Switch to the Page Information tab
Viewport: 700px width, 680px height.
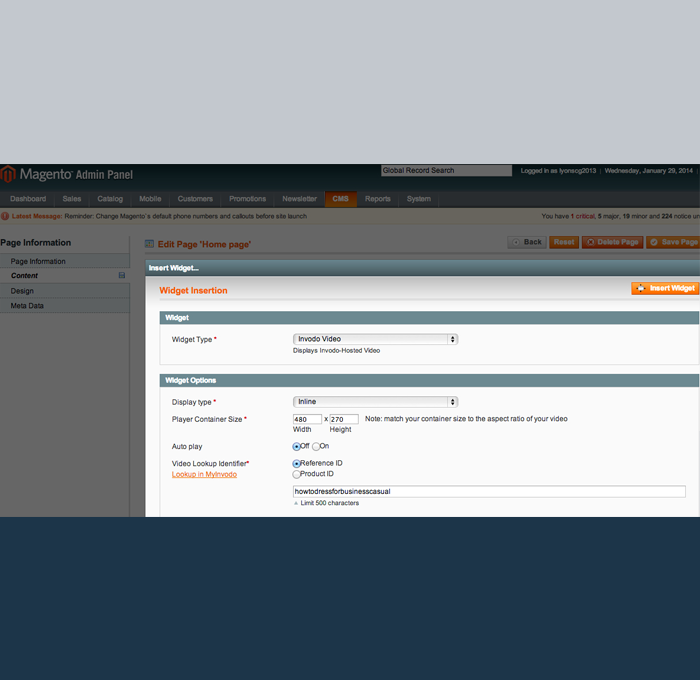[x=65, y=261]
